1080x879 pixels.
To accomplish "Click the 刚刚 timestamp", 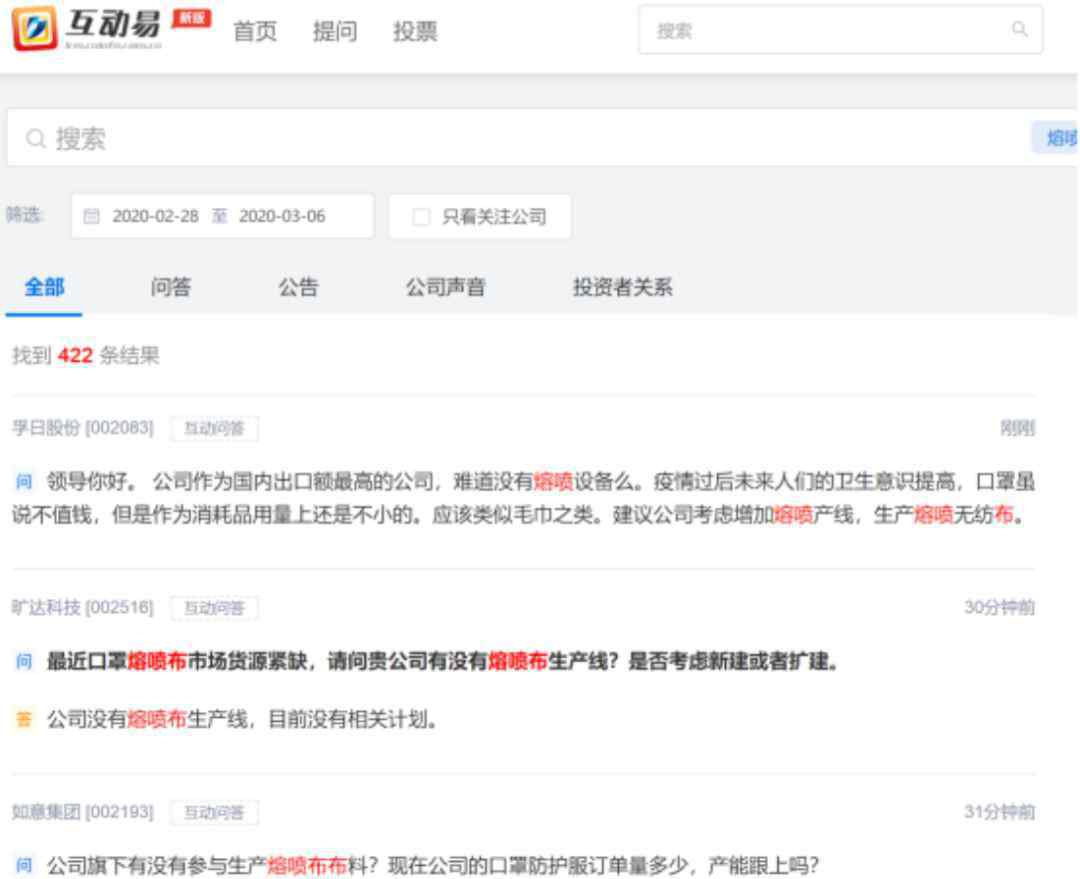I will click(1017, 428).
